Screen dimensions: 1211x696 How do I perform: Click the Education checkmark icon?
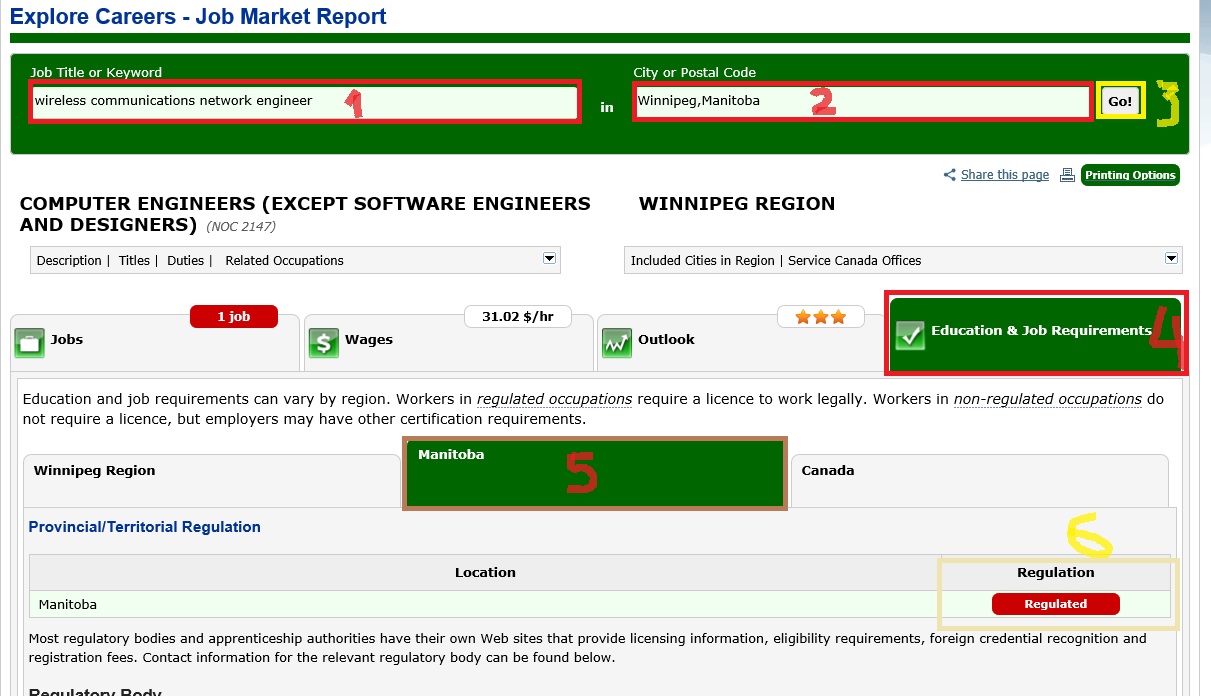tap(910, 336)
